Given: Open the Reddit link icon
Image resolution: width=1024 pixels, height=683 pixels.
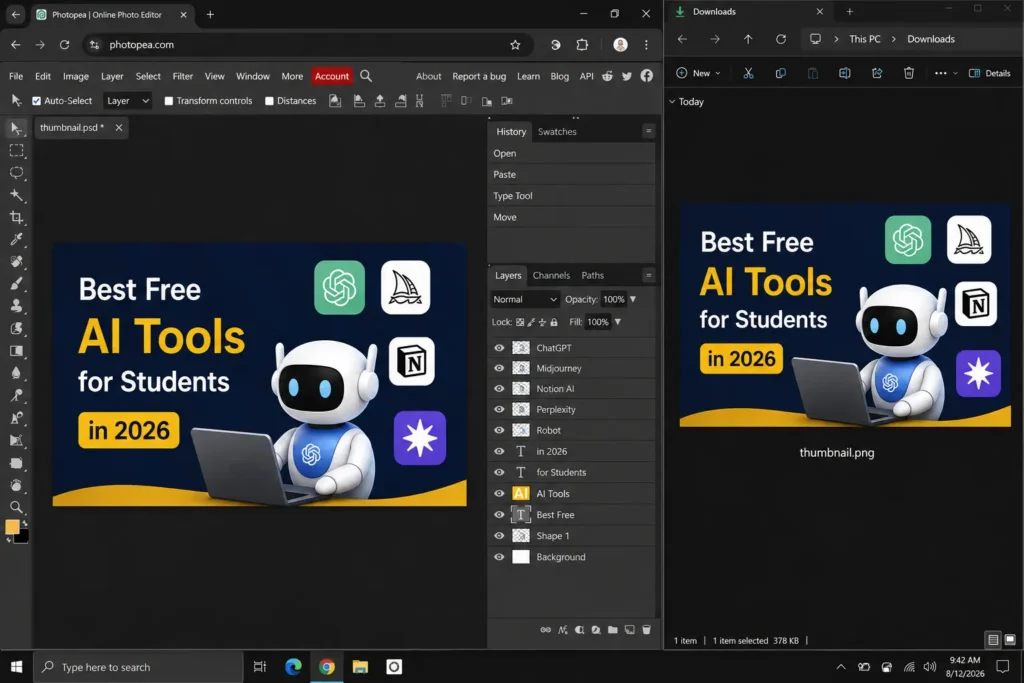Looking at the screenshot, I should (607, 76).
